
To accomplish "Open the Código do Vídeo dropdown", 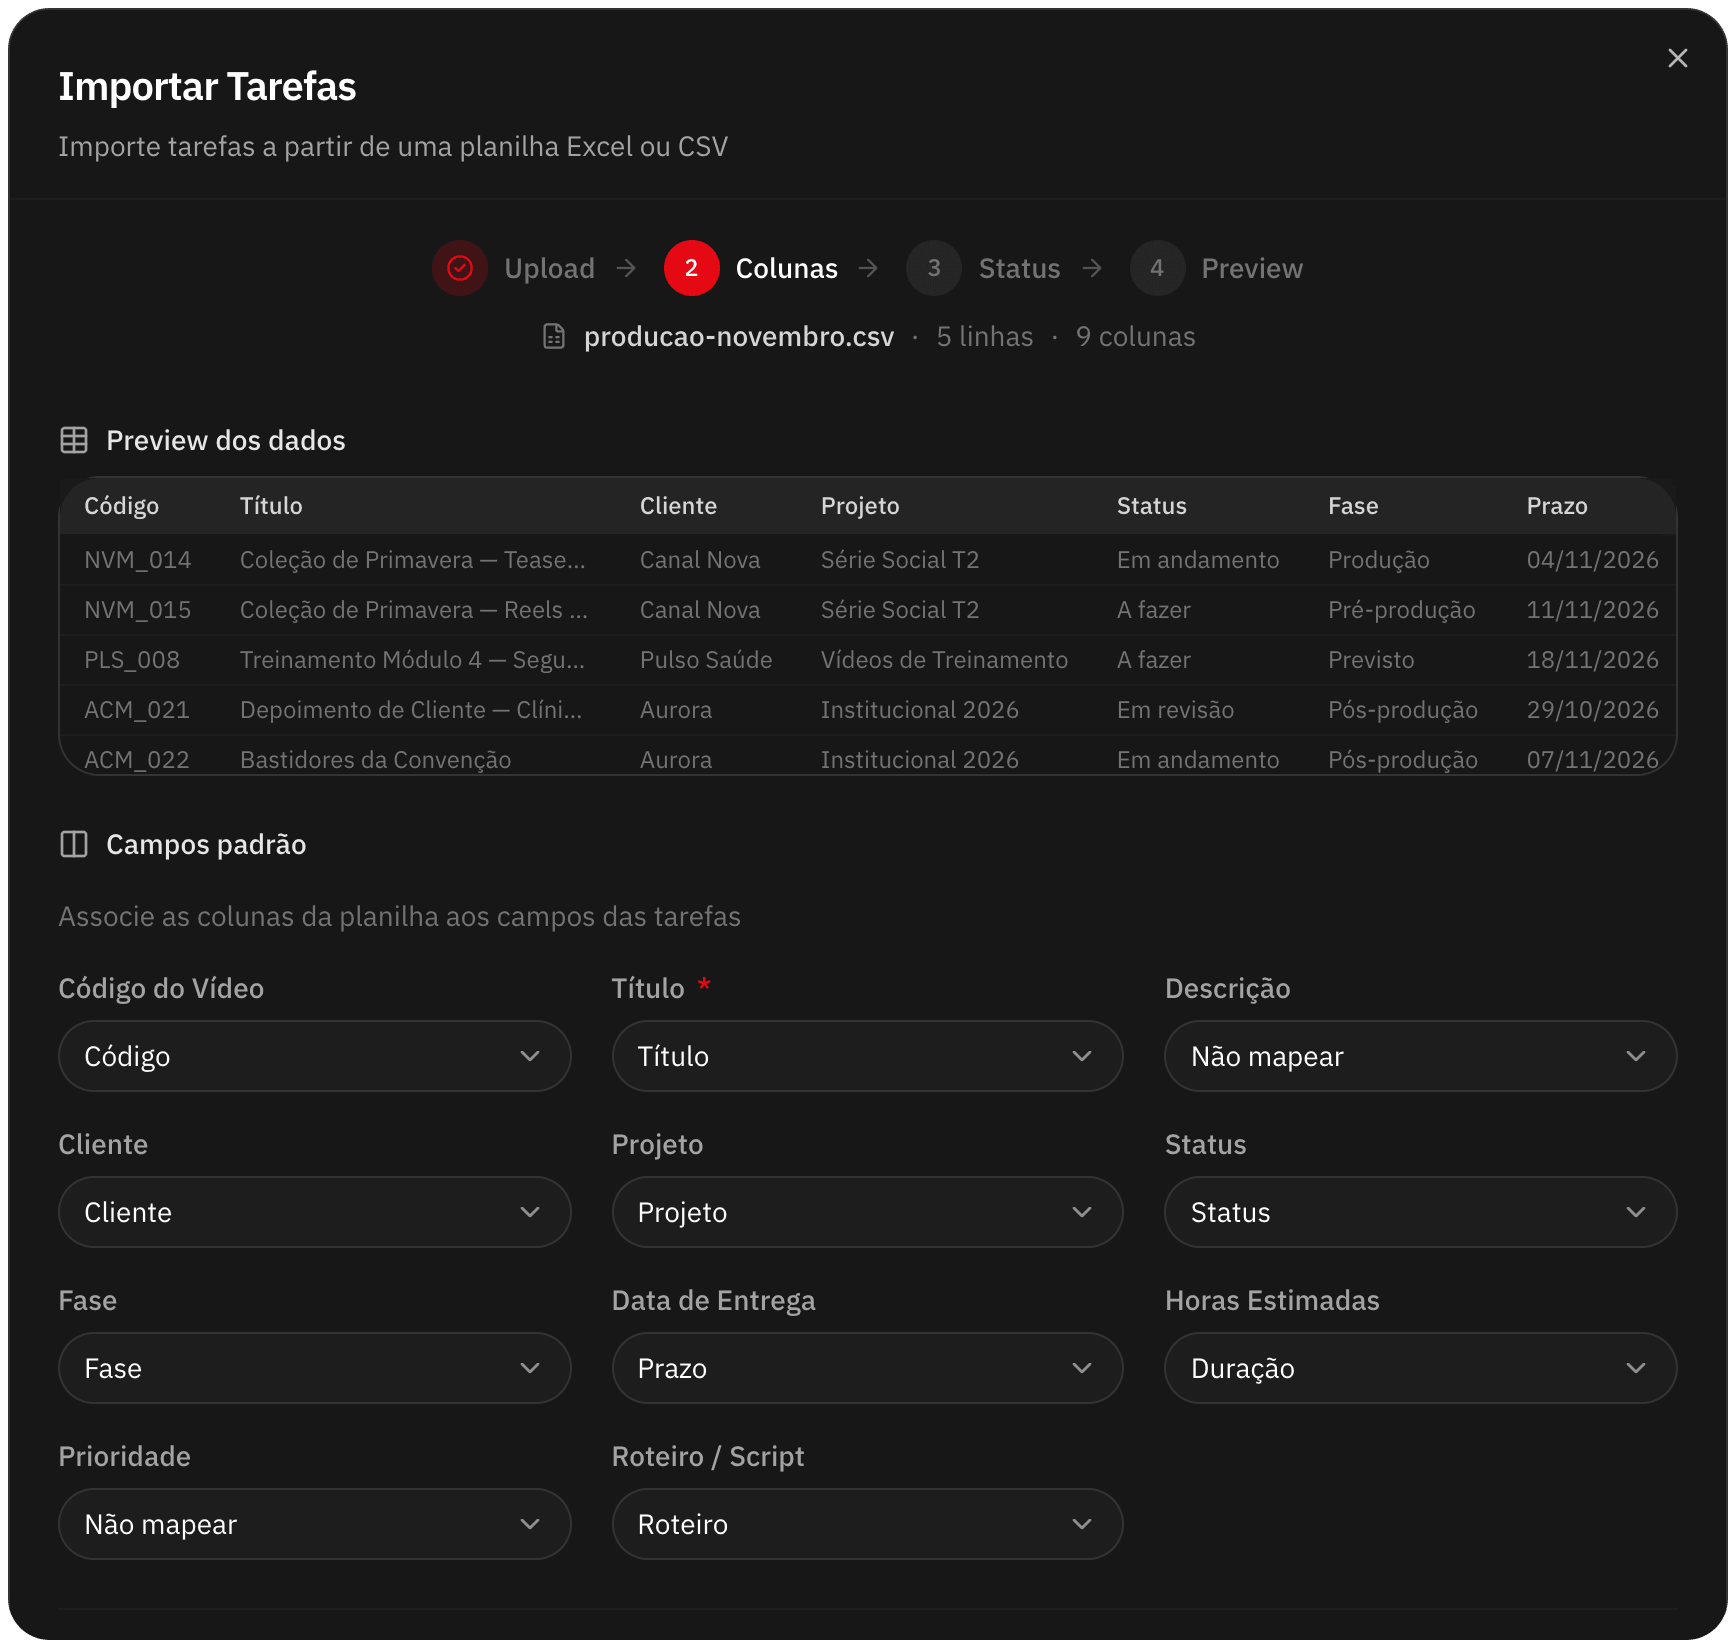I will click(314, 1056).
